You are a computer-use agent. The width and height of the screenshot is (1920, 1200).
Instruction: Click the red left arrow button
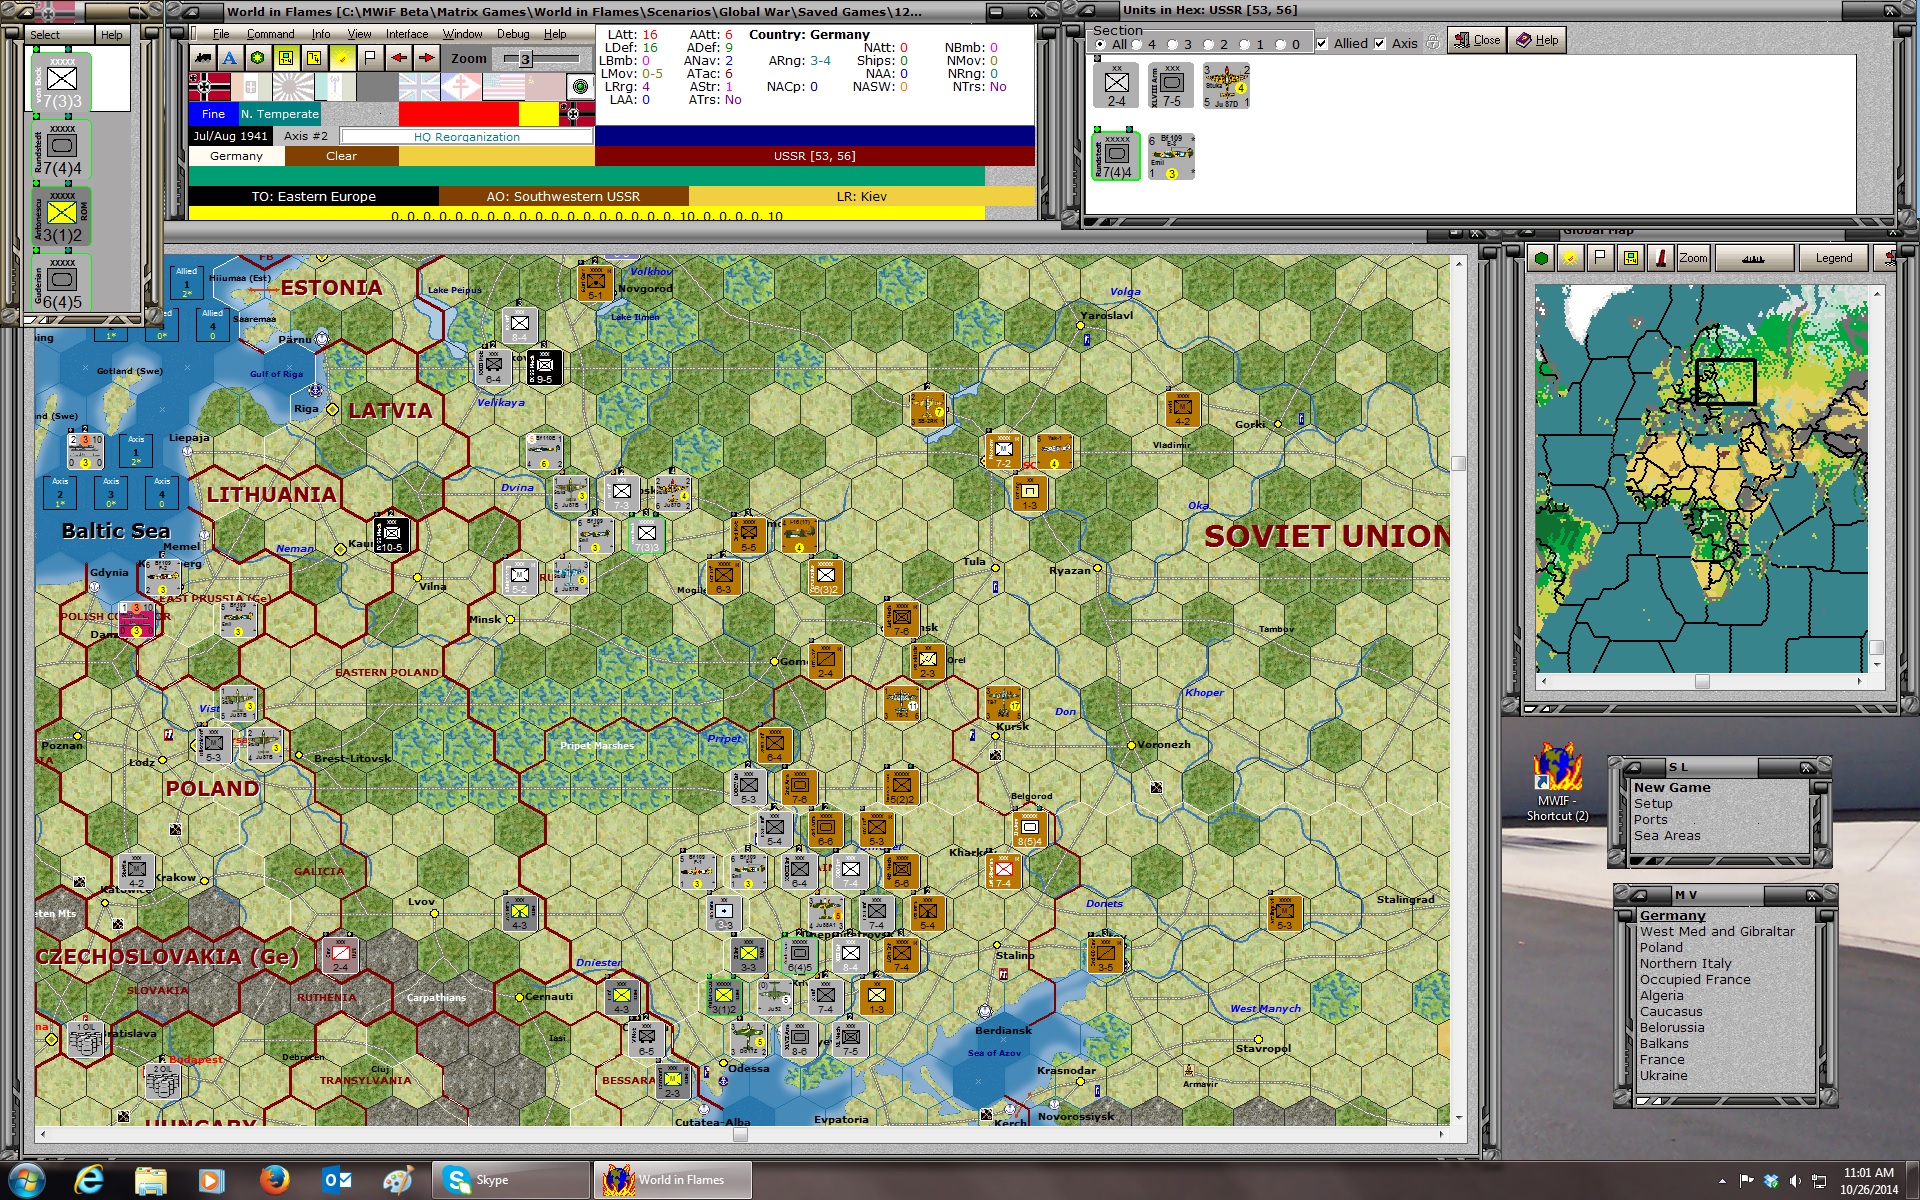tap(399, 58)
